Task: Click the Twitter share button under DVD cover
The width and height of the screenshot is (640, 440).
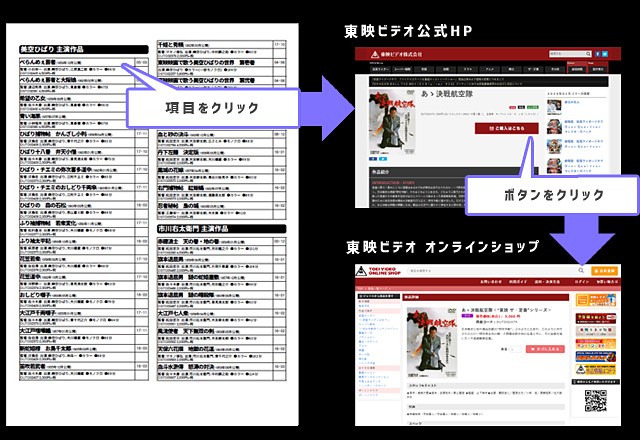Action: click(382, 159)
